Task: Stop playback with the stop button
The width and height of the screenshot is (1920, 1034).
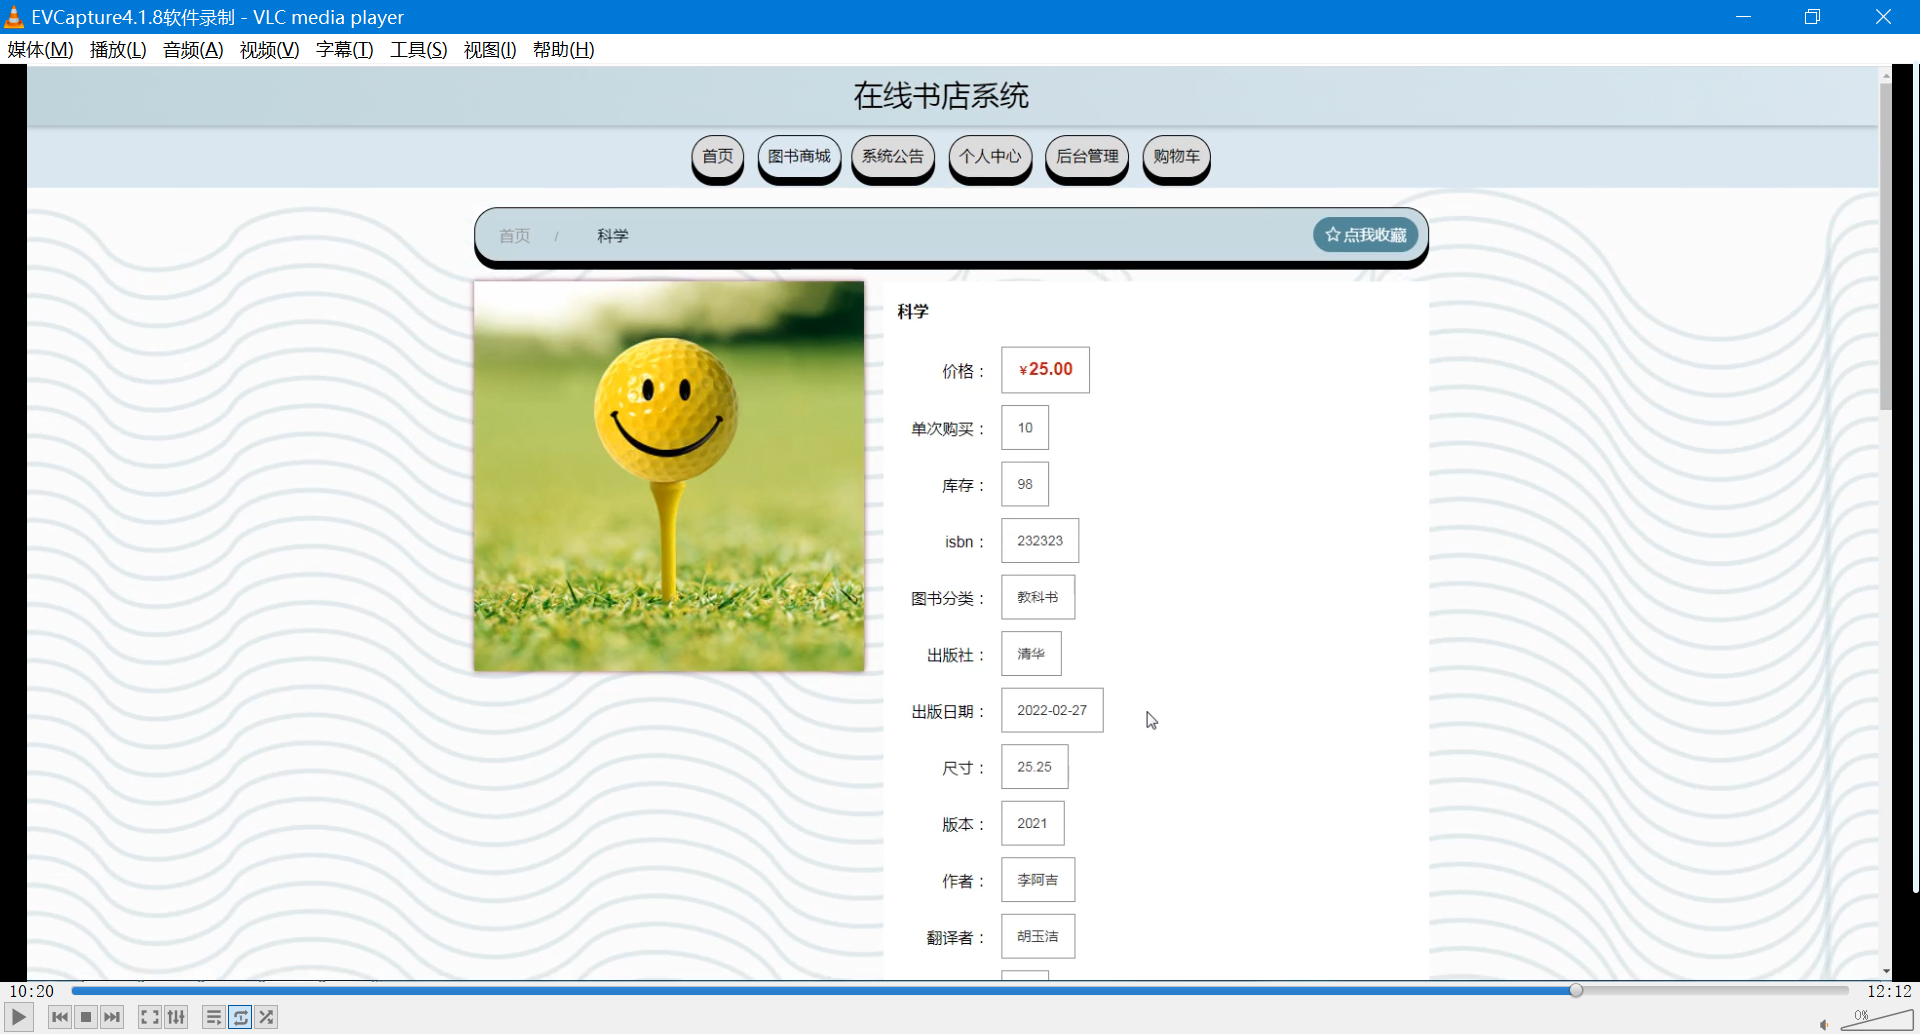Action: point(86,1017)
